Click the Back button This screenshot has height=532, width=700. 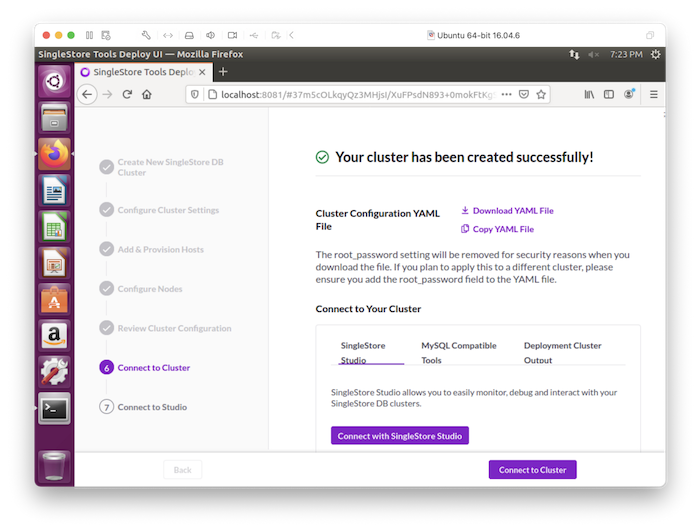pyautogui.click(x=183, y=470)
